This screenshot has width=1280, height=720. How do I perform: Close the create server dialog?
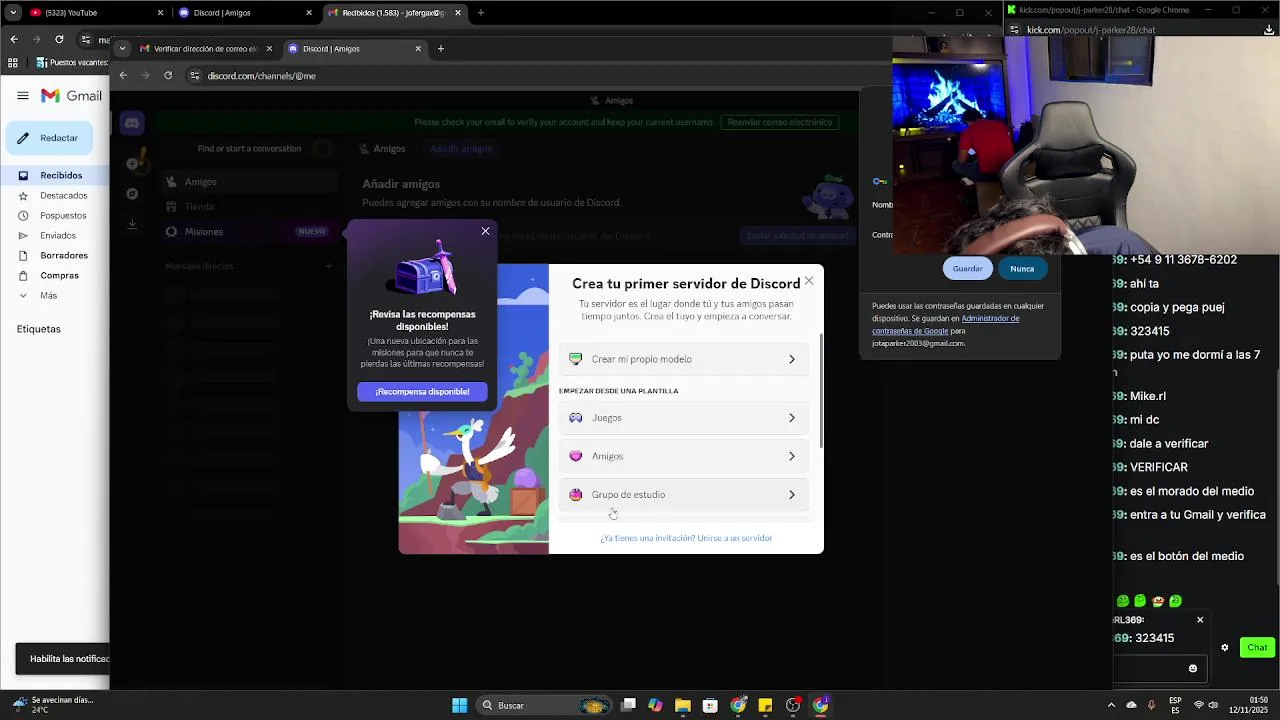pos(809,281)
